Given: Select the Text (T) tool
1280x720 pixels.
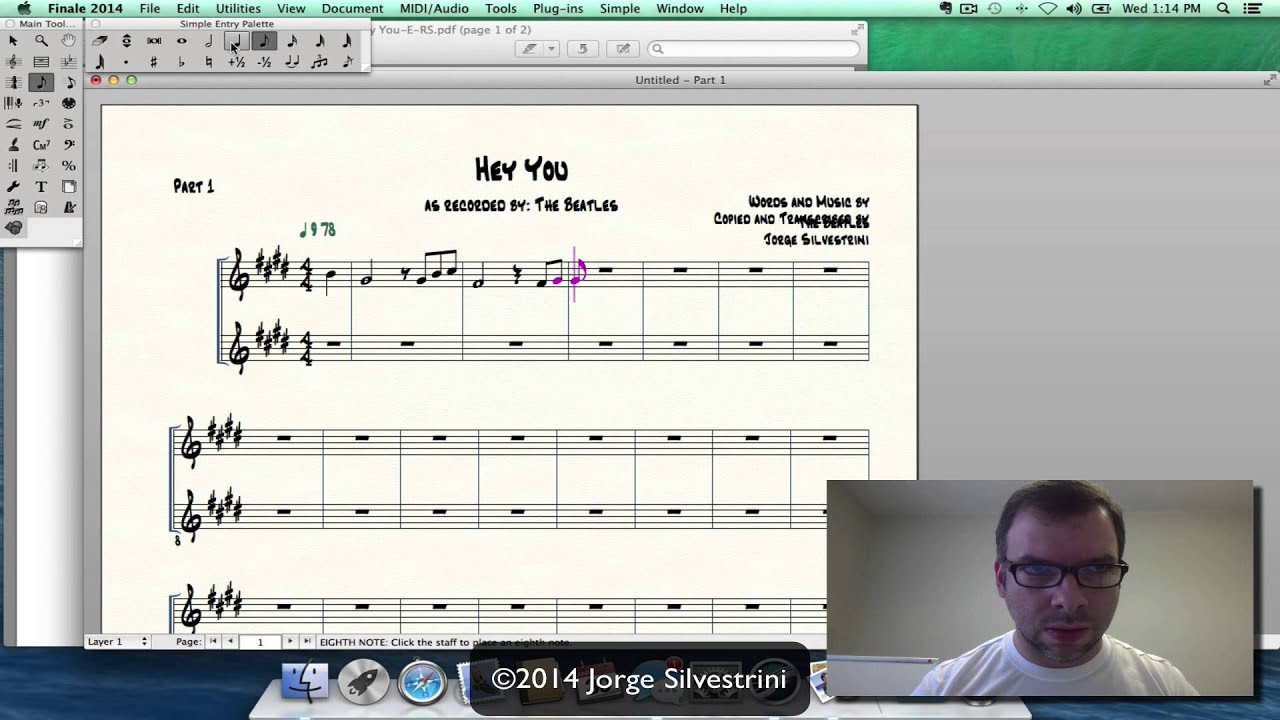Looking at the screenshot, I should coord(41,186).
